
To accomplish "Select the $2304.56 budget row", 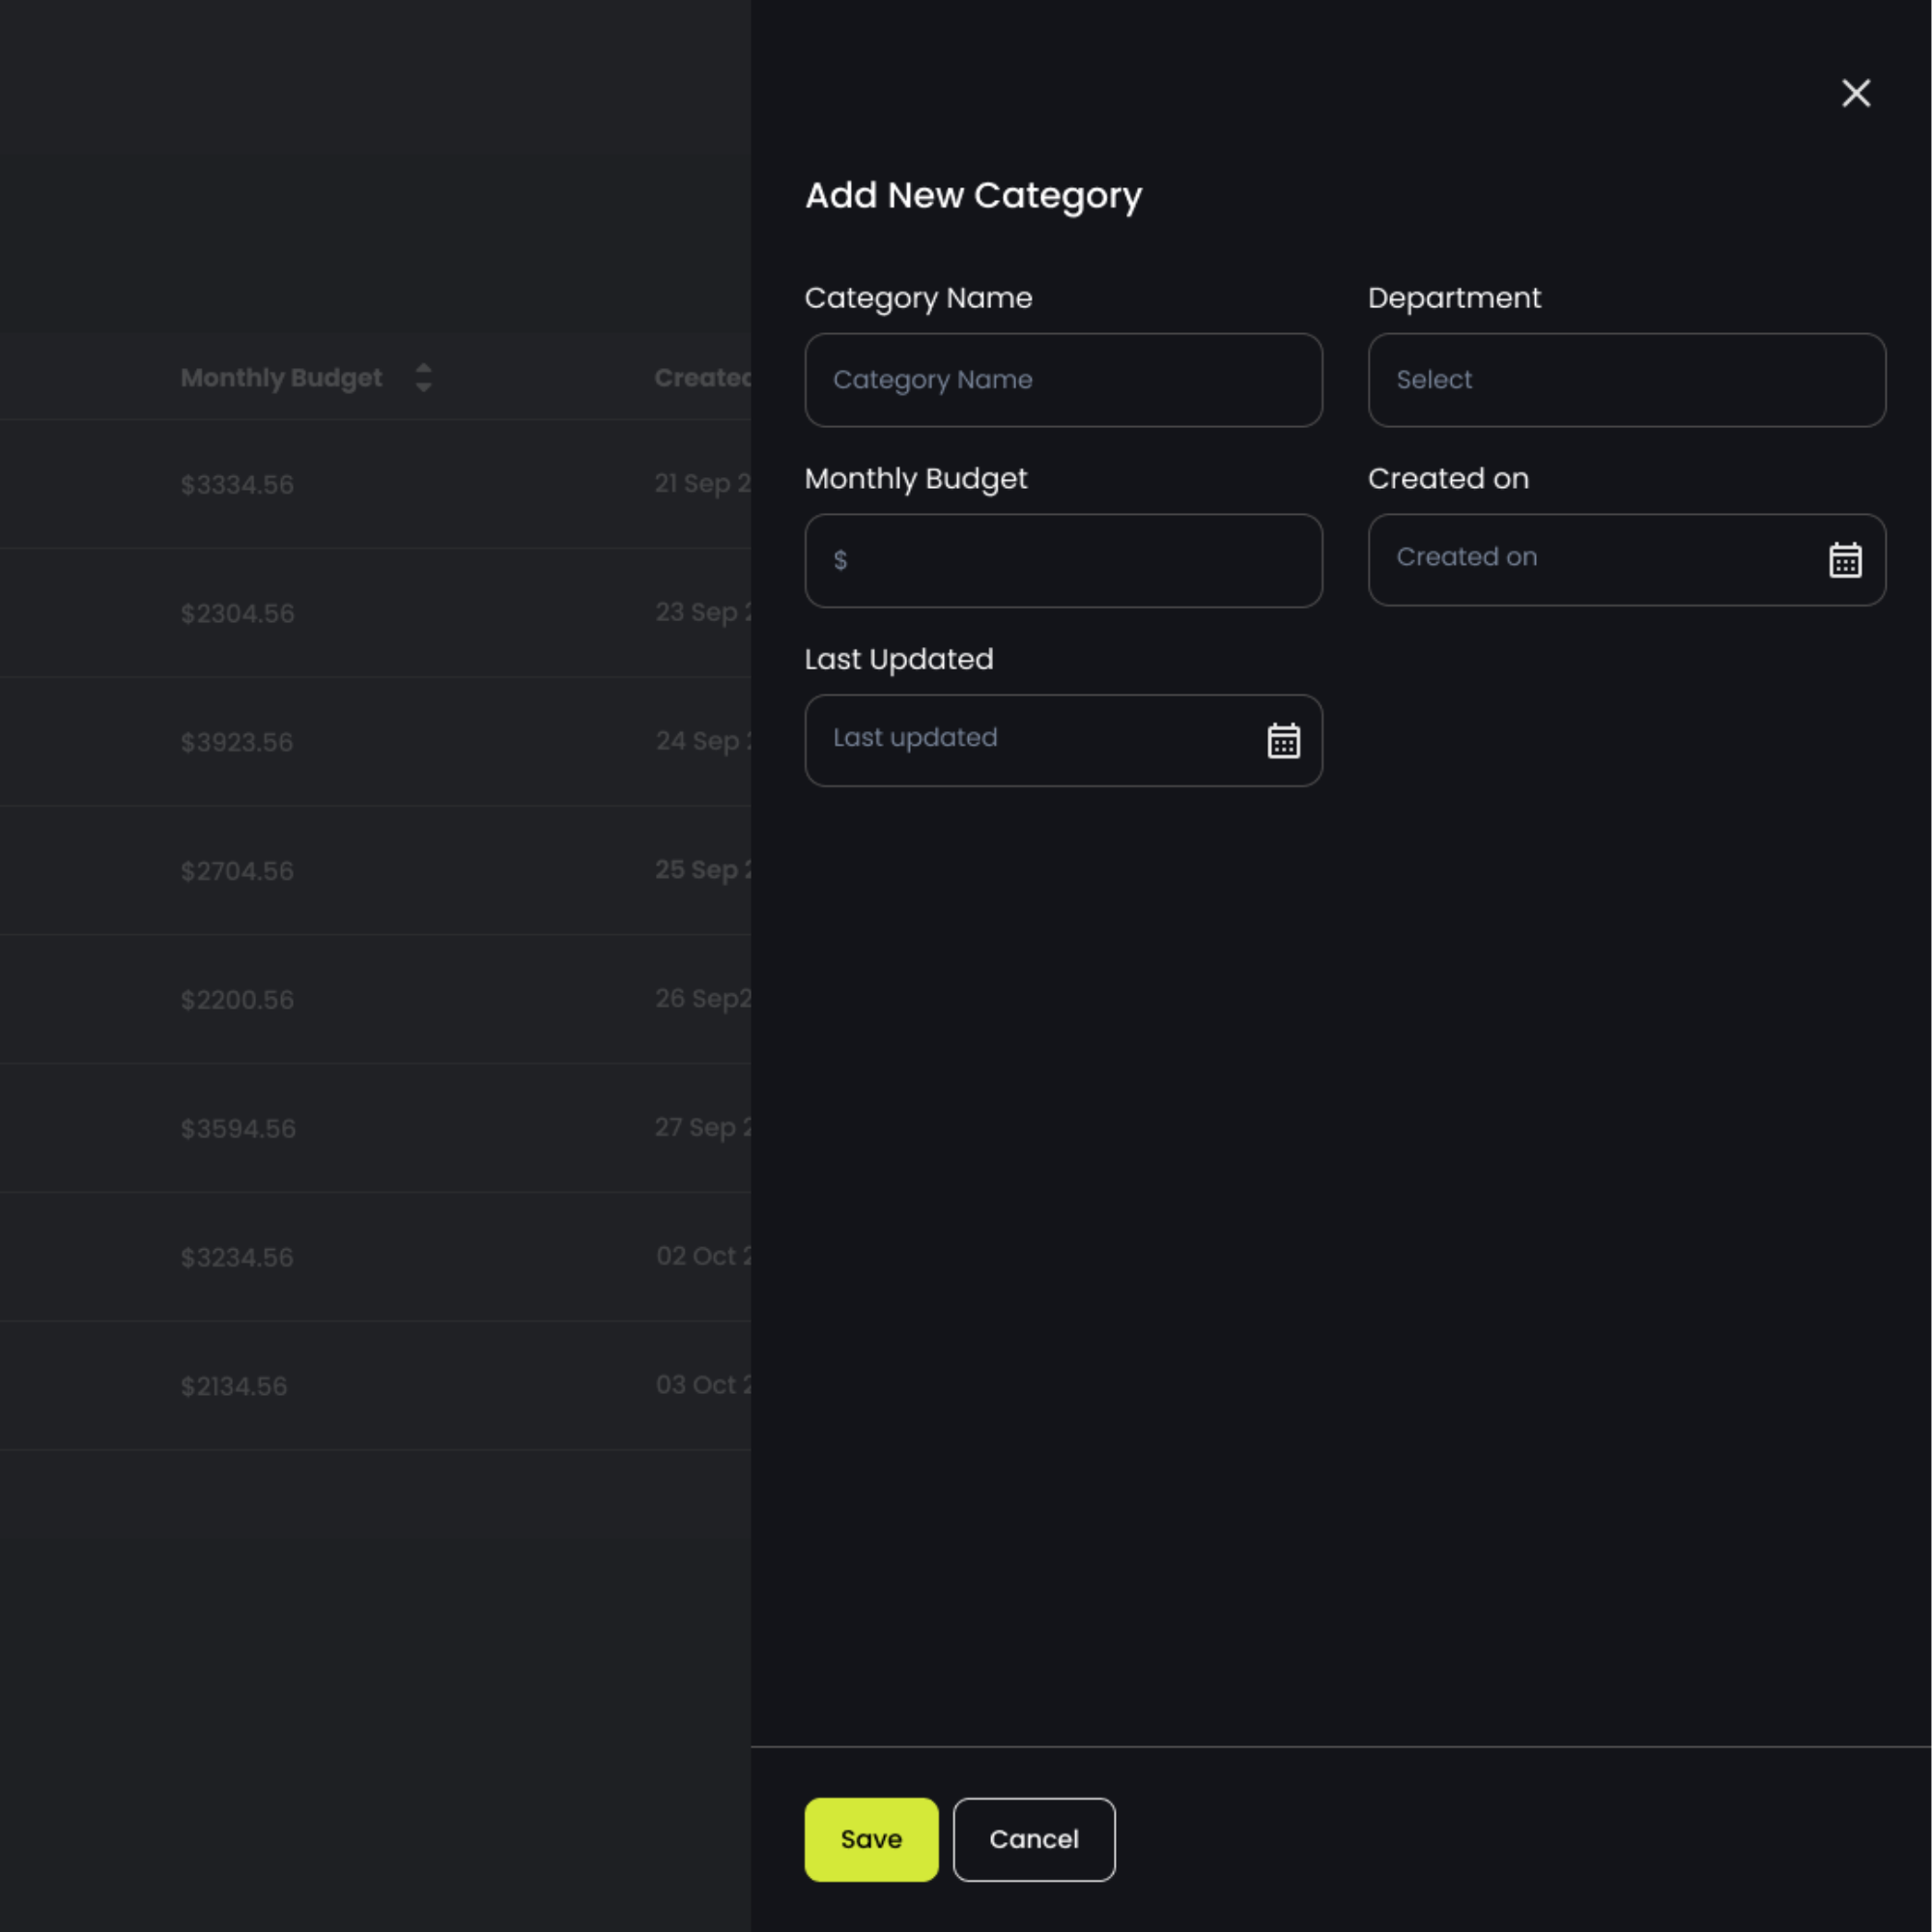I will click(237, 614).
